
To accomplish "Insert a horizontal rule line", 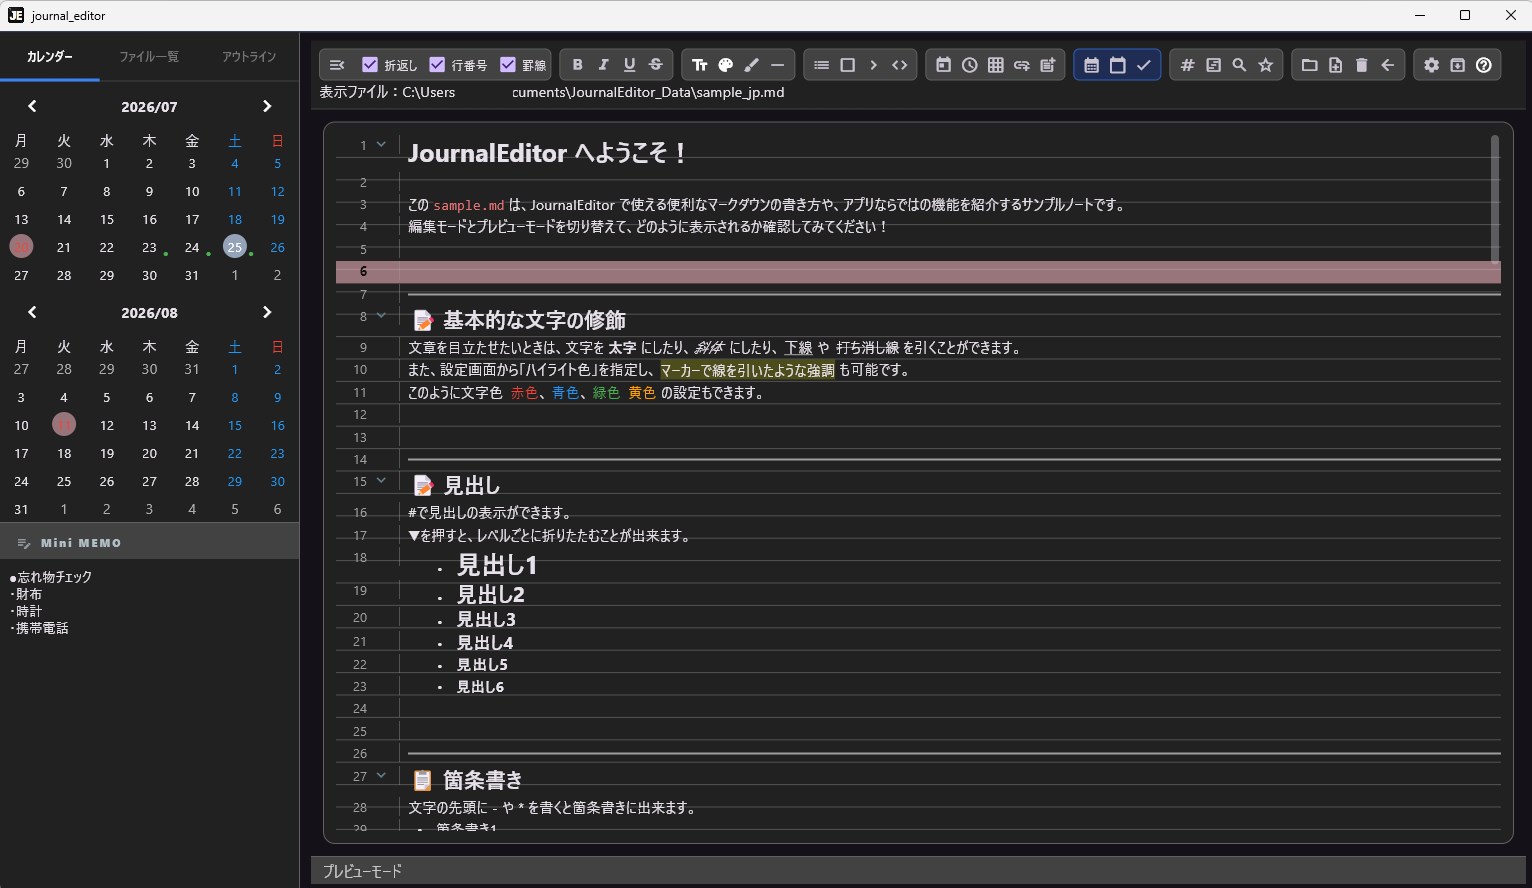I will point(777,65).
